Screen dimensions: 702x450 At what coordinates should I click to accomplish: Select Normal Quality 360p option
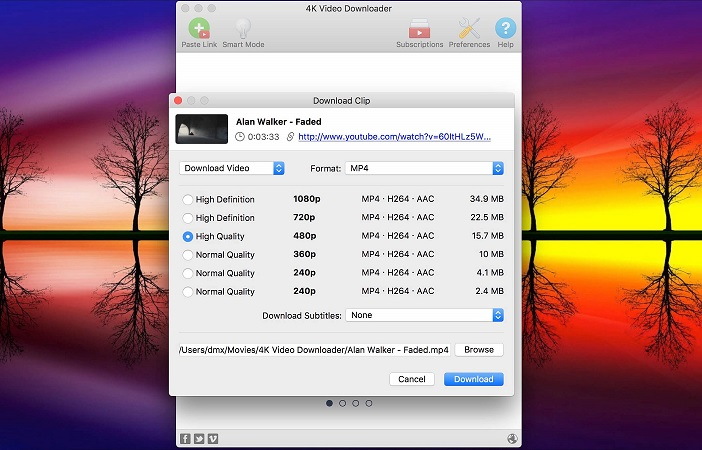click(x=188, y=255)
